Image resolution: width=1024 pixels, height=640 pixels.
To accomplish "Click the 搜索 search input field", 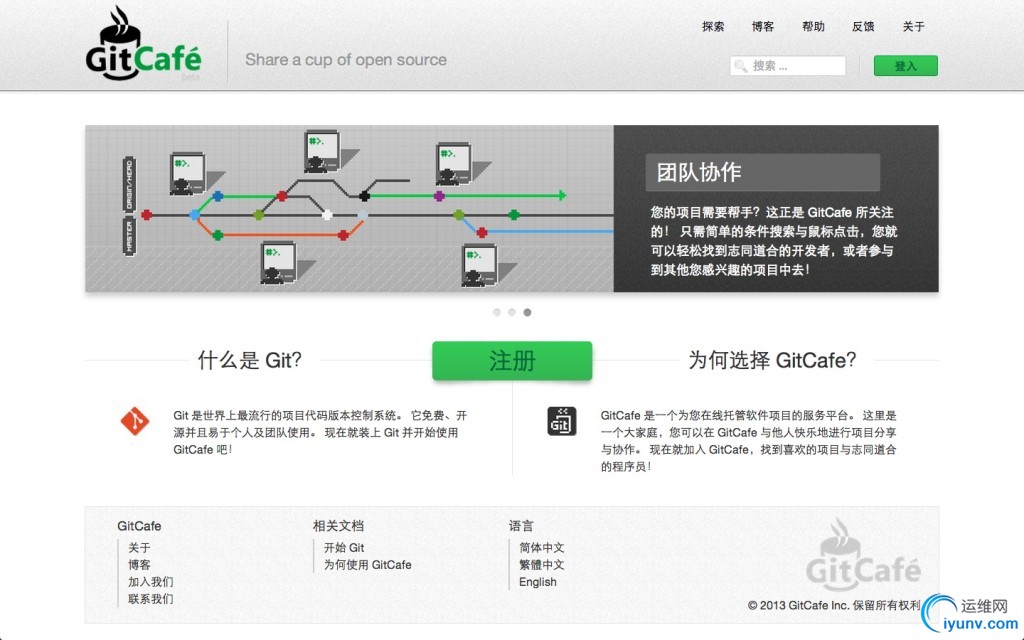I will [788, 66].
